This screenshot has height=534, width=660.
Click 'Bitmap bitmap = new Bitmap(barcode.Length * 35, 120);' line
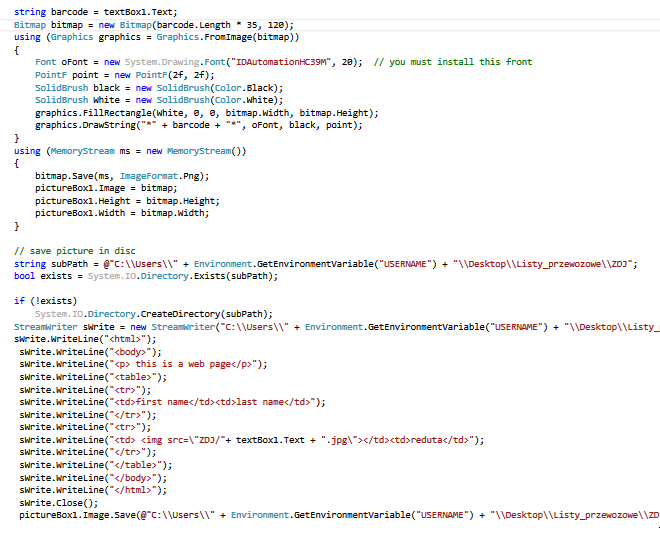pos(154,25)
